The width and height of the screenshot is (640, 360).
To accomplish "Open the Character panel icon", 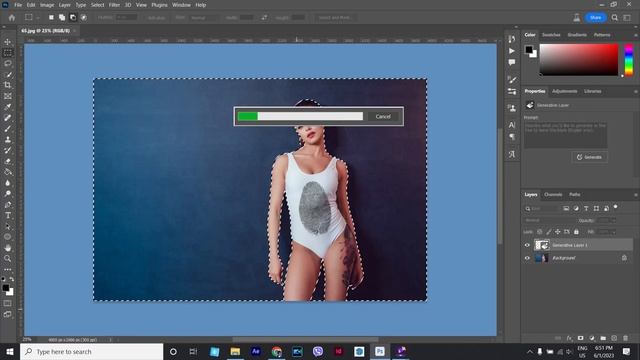I will 512,125.
